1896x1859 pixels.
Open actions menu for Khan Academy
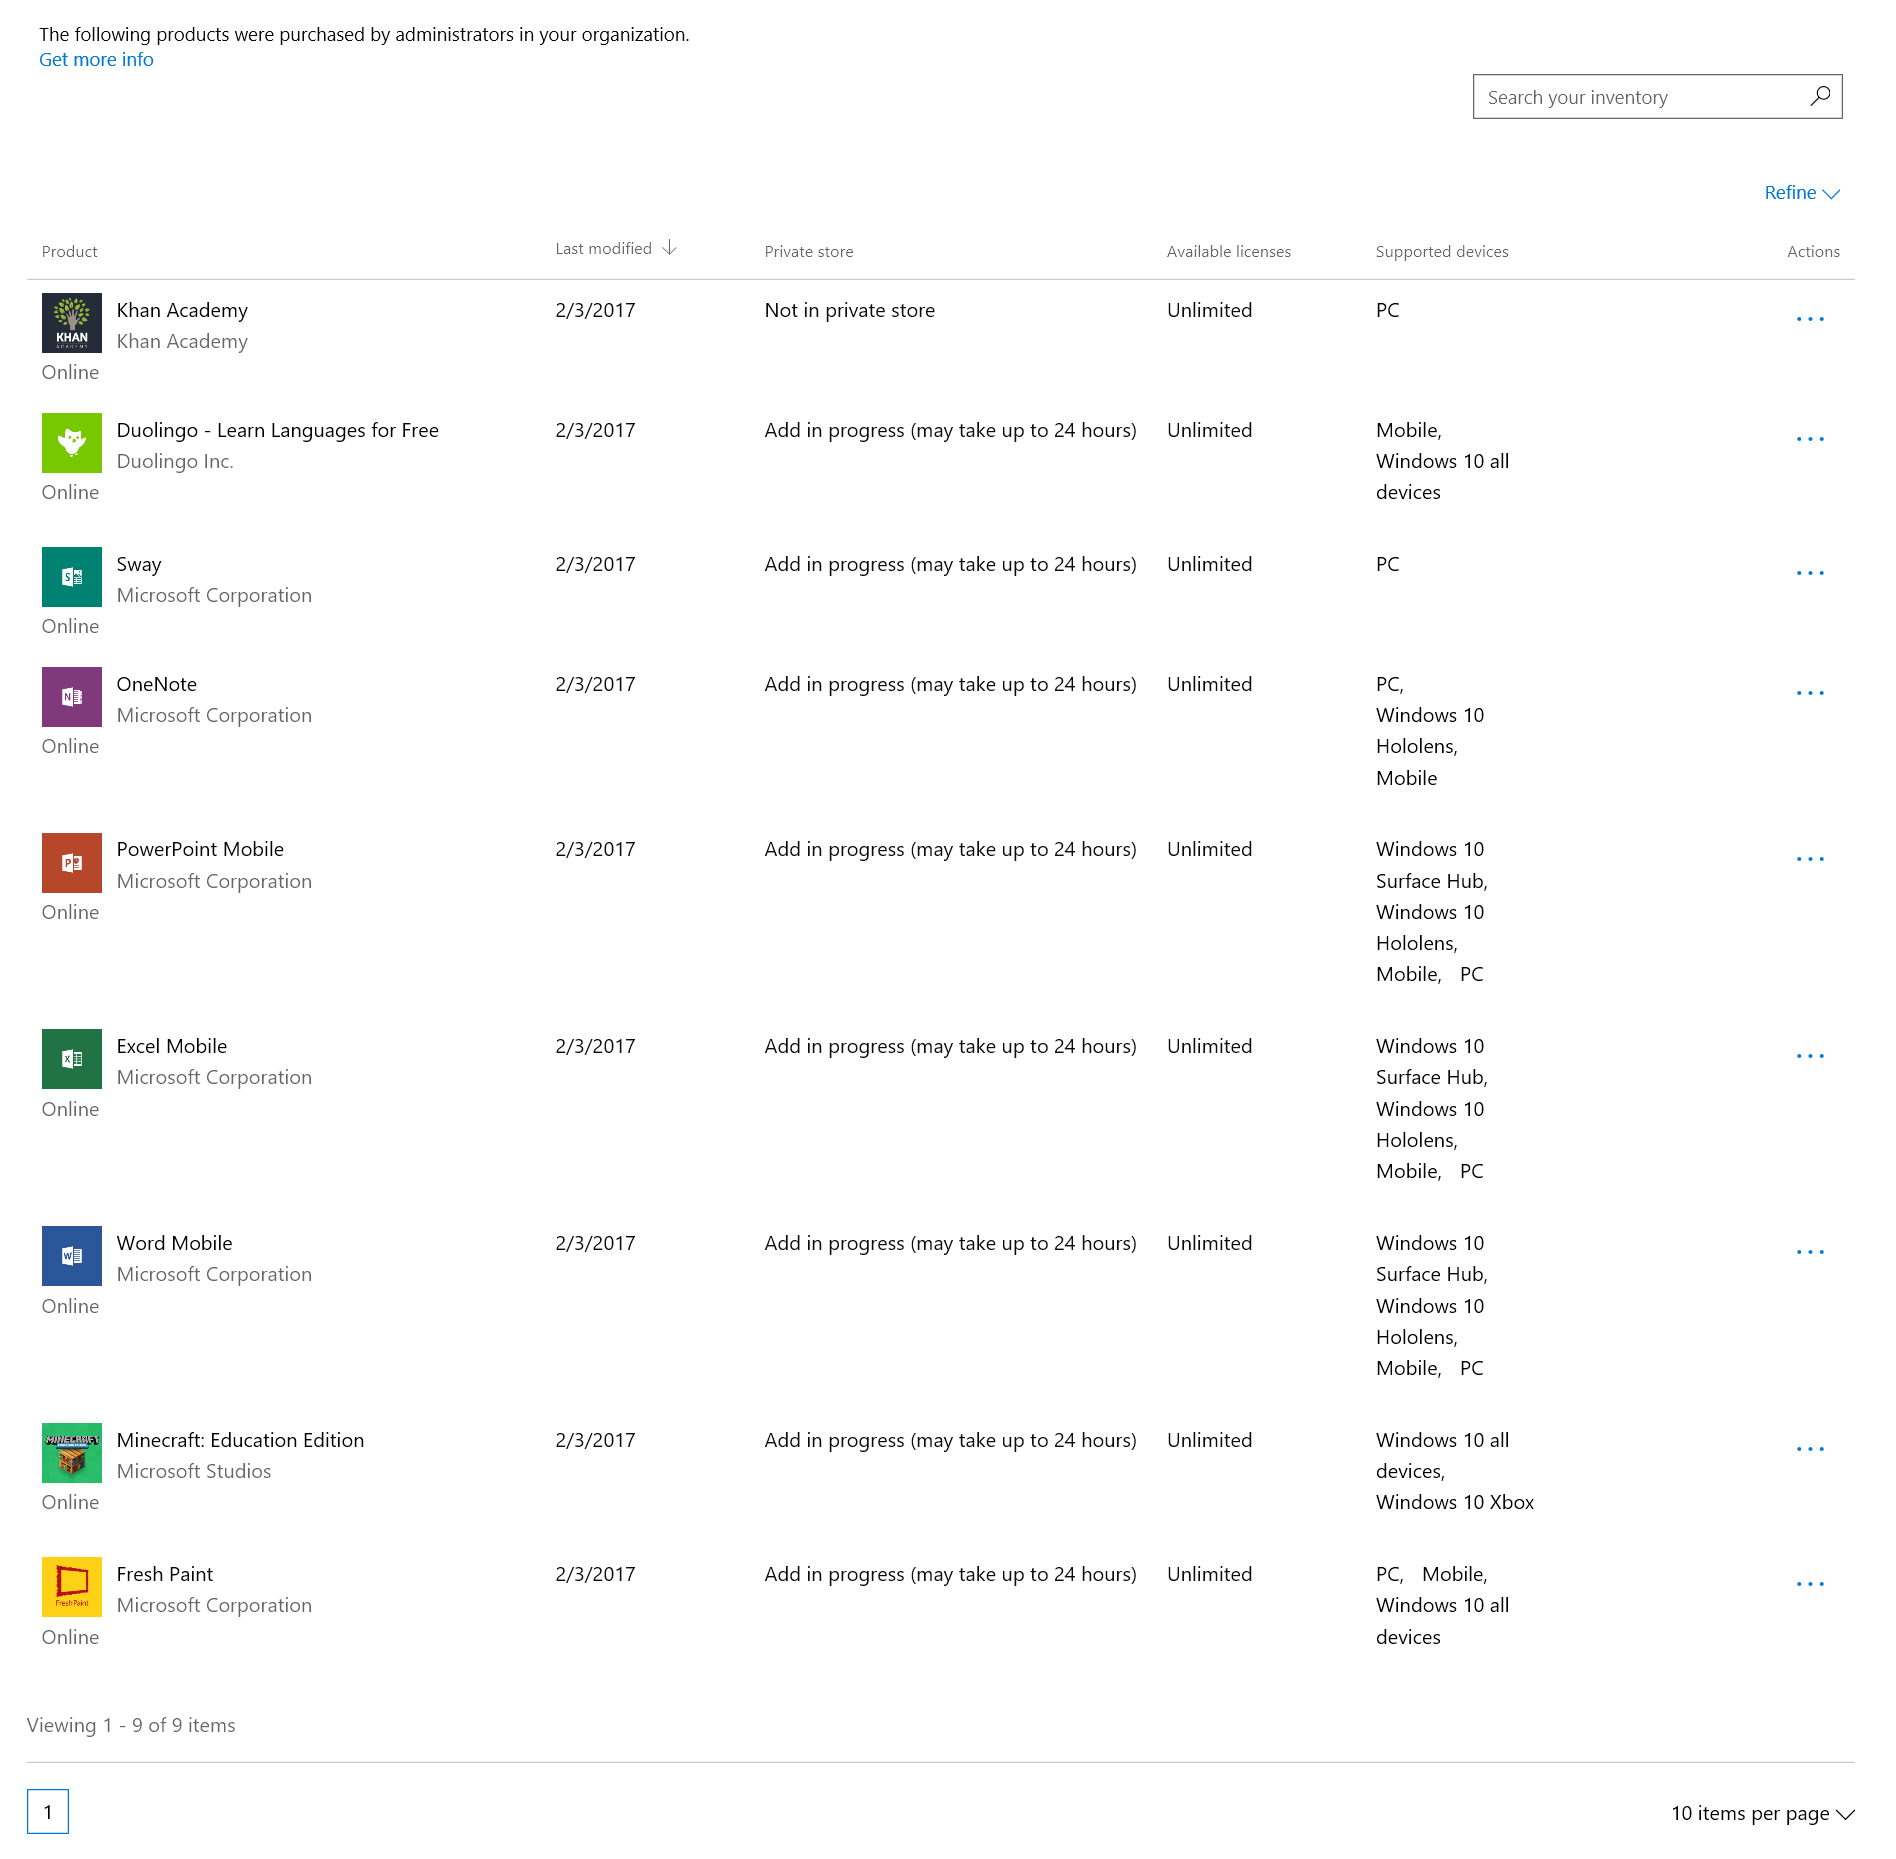(x=1810, y=319)
